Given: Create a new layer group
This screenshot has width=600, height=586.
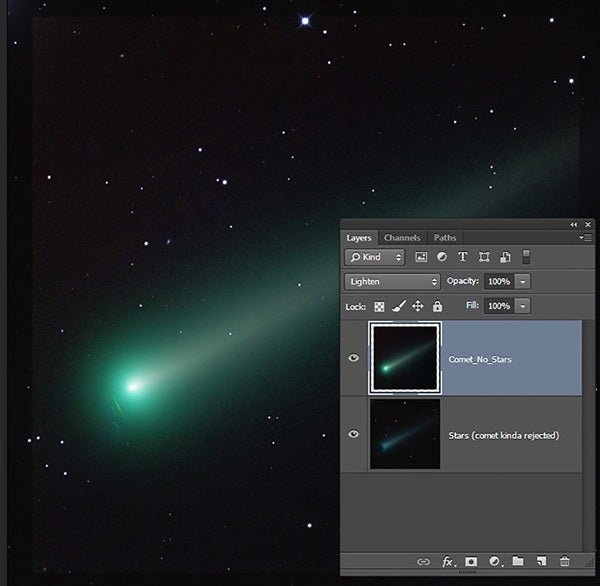Looking at the screenshot, I should [x=518, y=561].
